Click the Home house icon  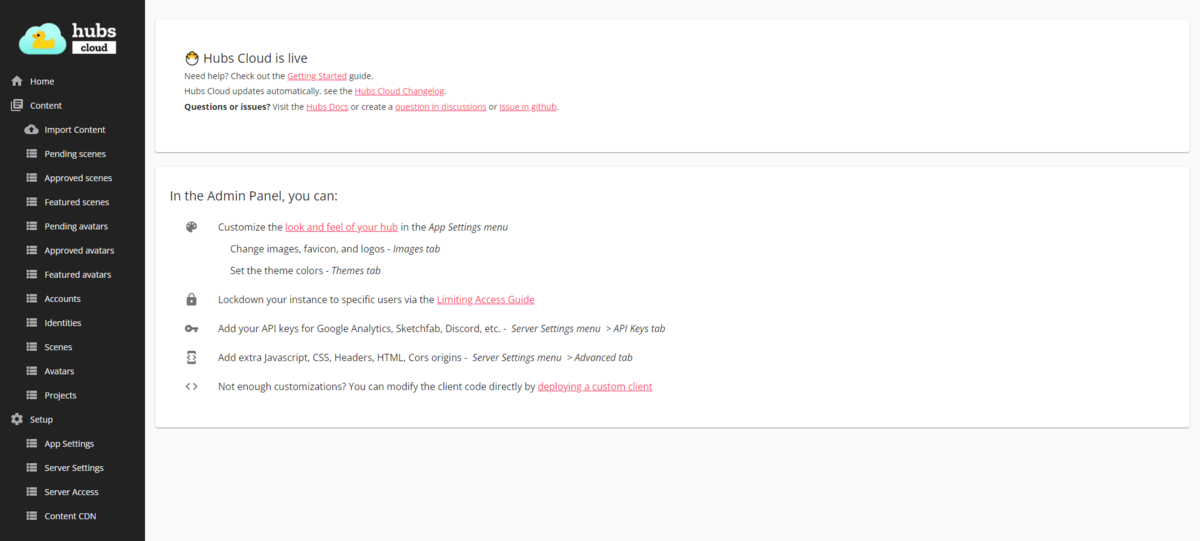coord(16,81)
